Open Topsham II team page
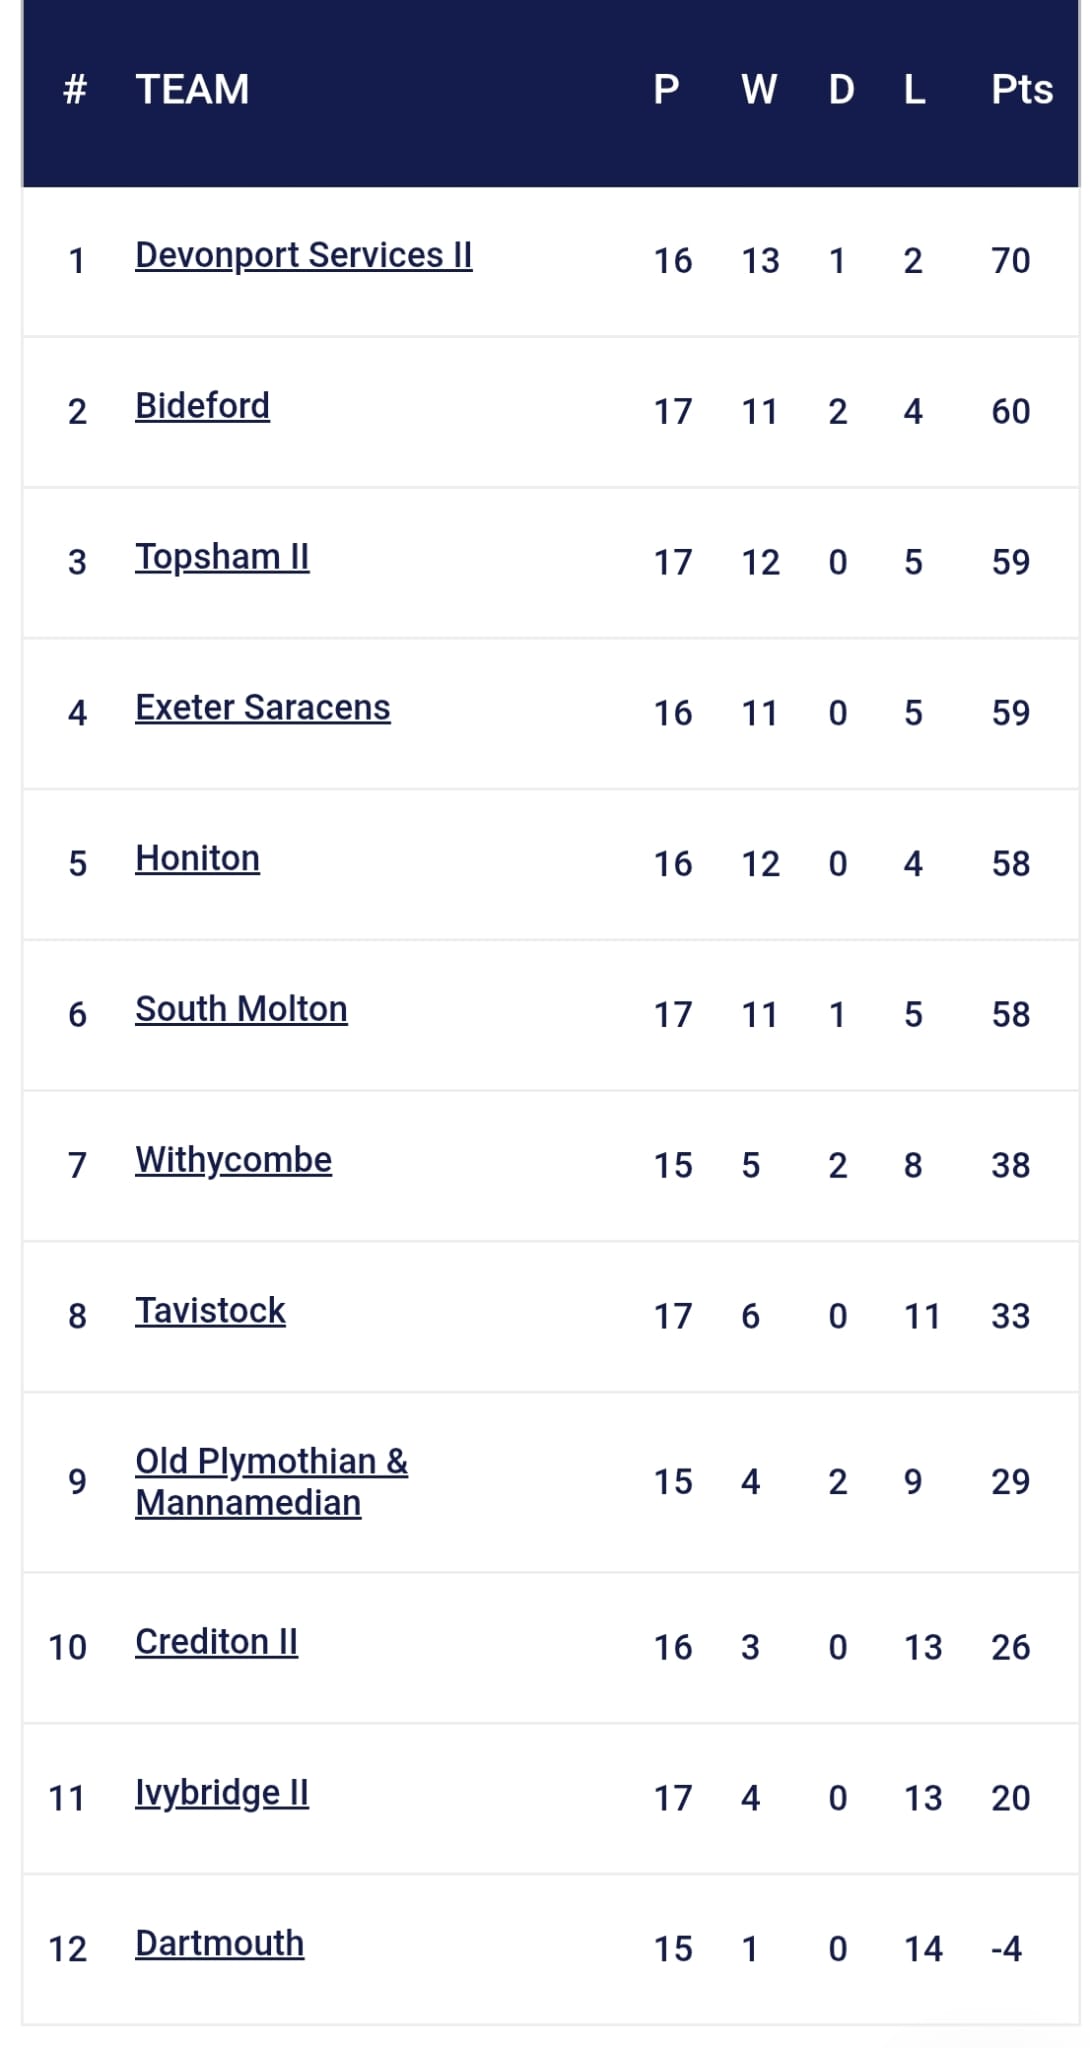Screen dimensions: 1090x2048 coord(222,557)
